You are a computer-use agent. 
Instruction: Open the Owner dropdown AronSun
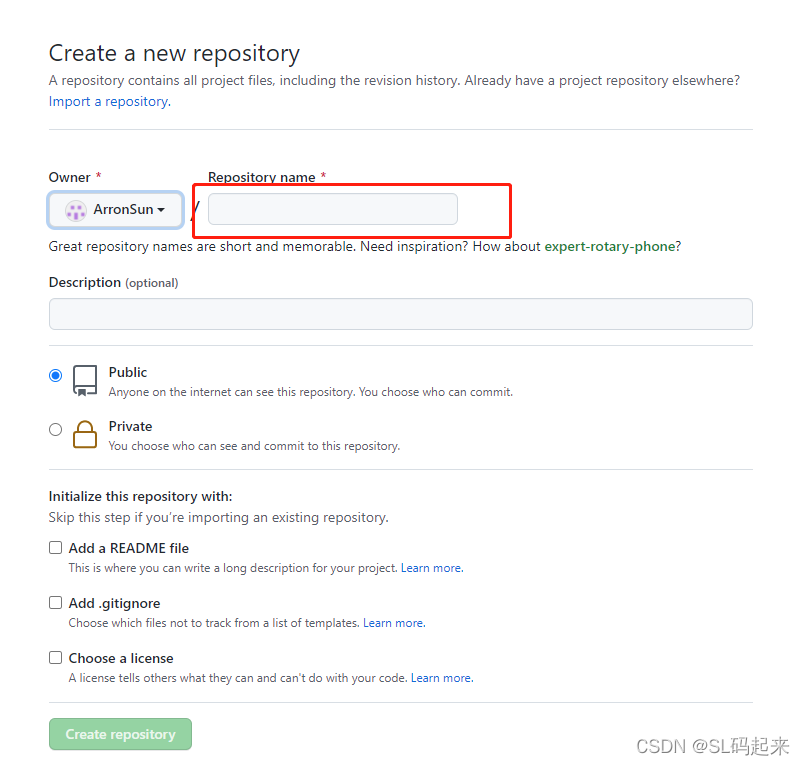tap(116, 211)
